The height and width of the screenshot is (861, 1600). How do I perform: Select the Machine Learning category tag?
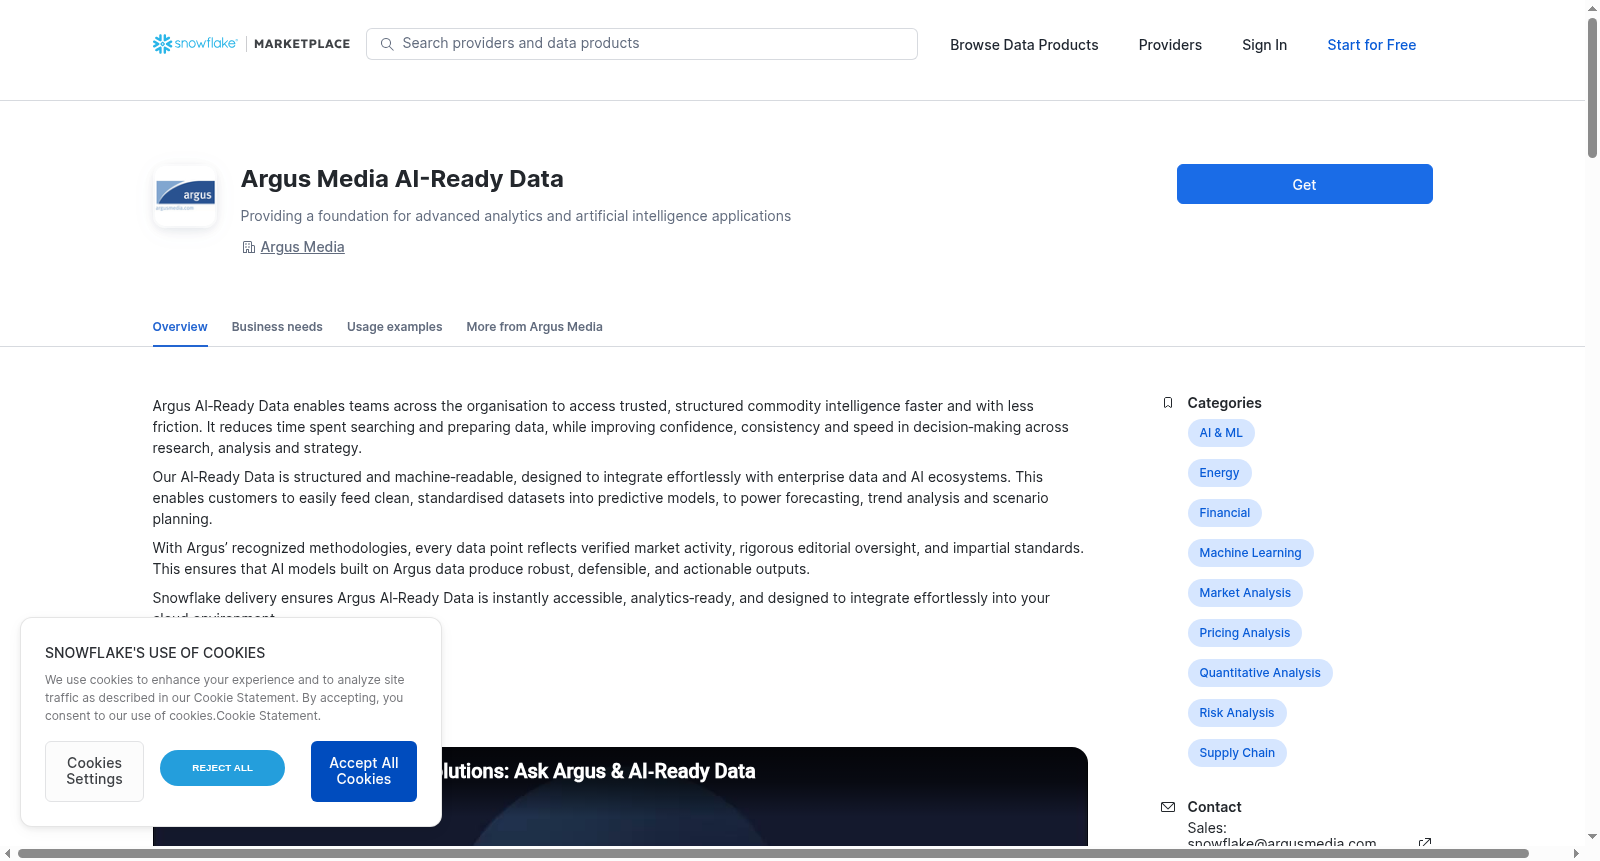[x=1250, y=553]
